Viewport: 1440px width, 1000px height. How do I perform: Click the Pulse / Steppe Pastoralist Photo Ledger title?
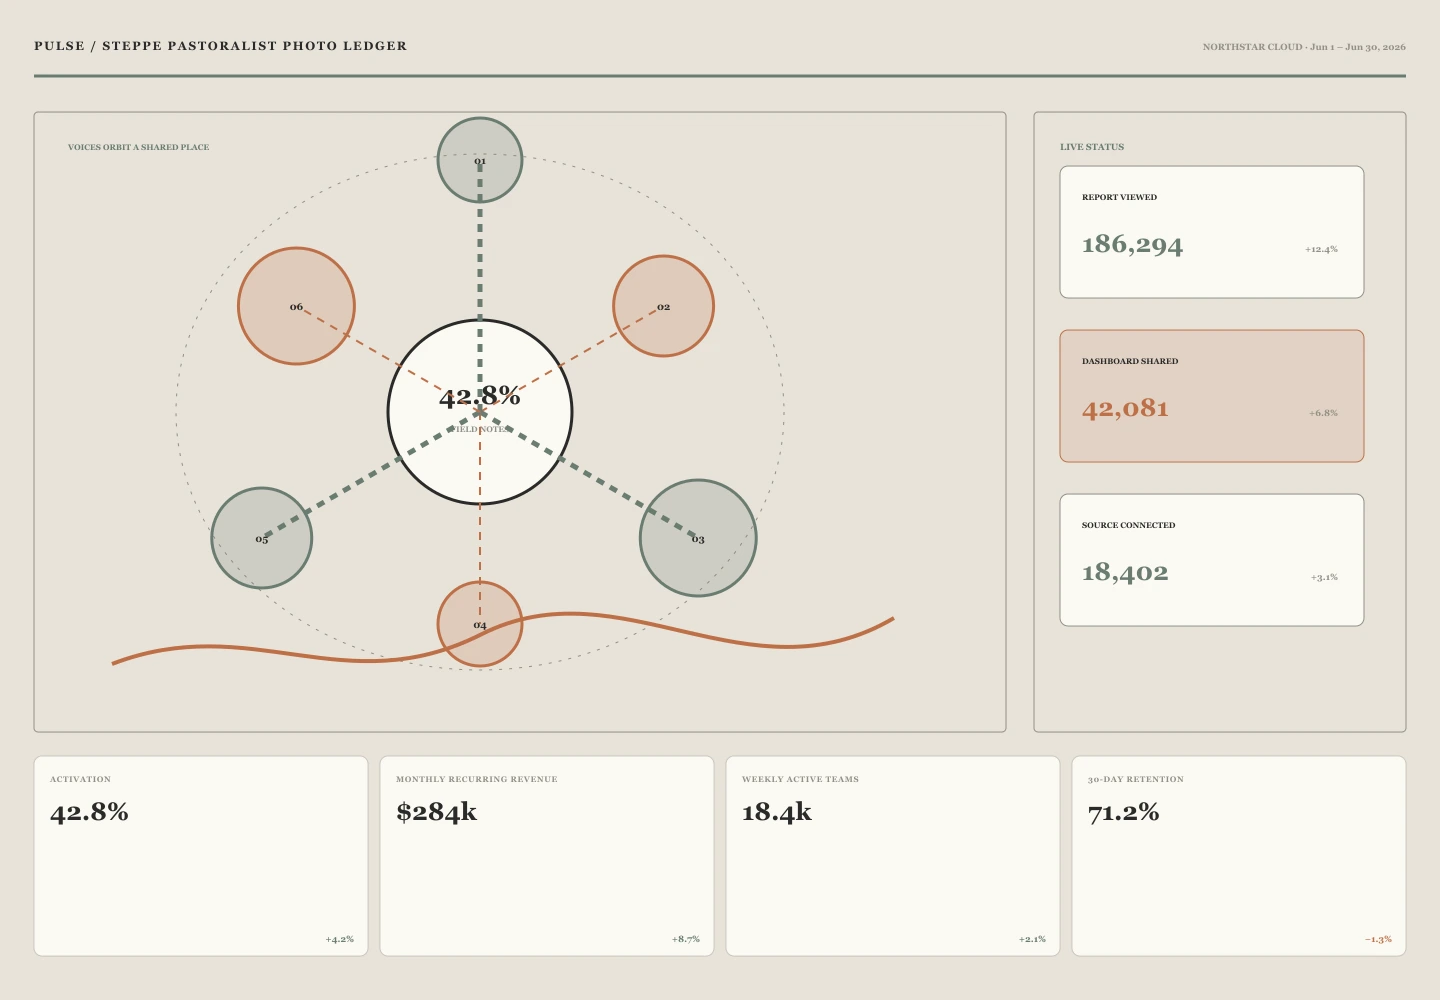tap(221, 46)
